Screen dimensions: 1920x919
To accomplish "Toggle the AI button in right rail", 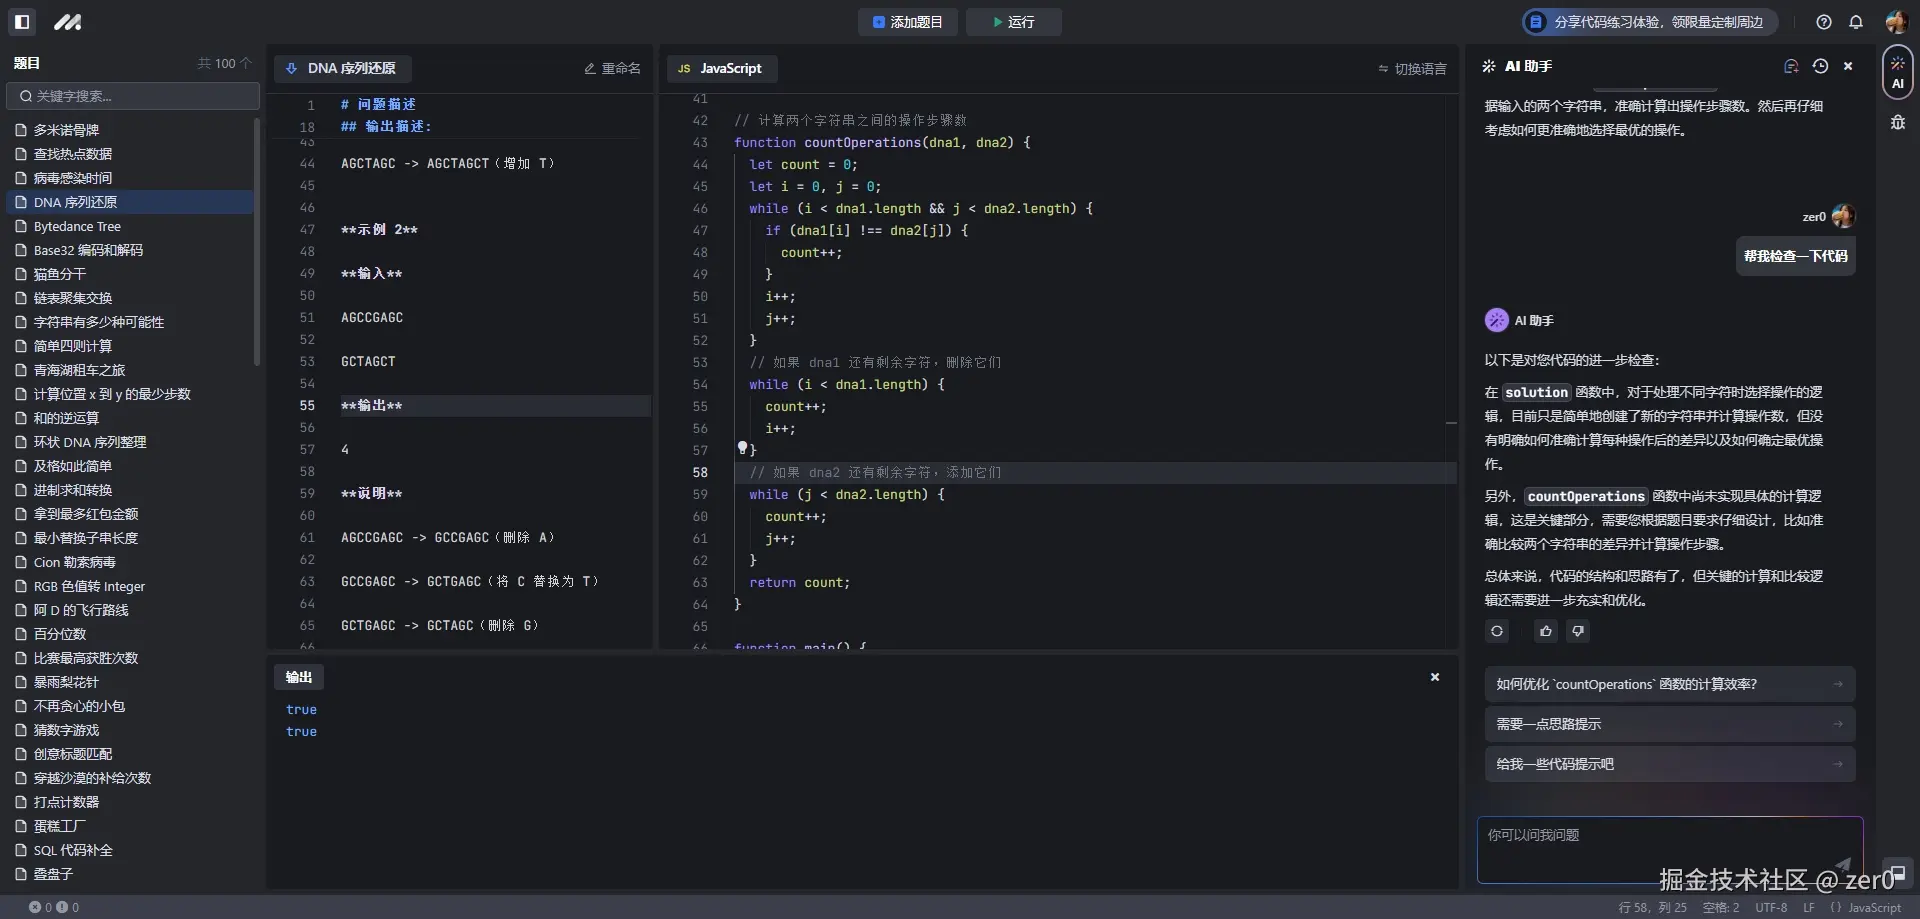I will pos(1897,73).
